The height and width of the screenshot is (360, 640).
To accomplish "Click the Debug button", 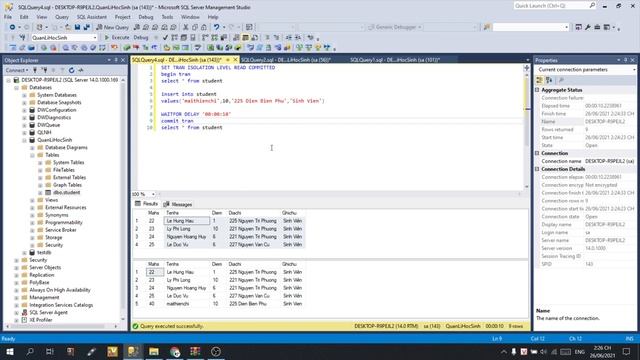I will point(141,38).
